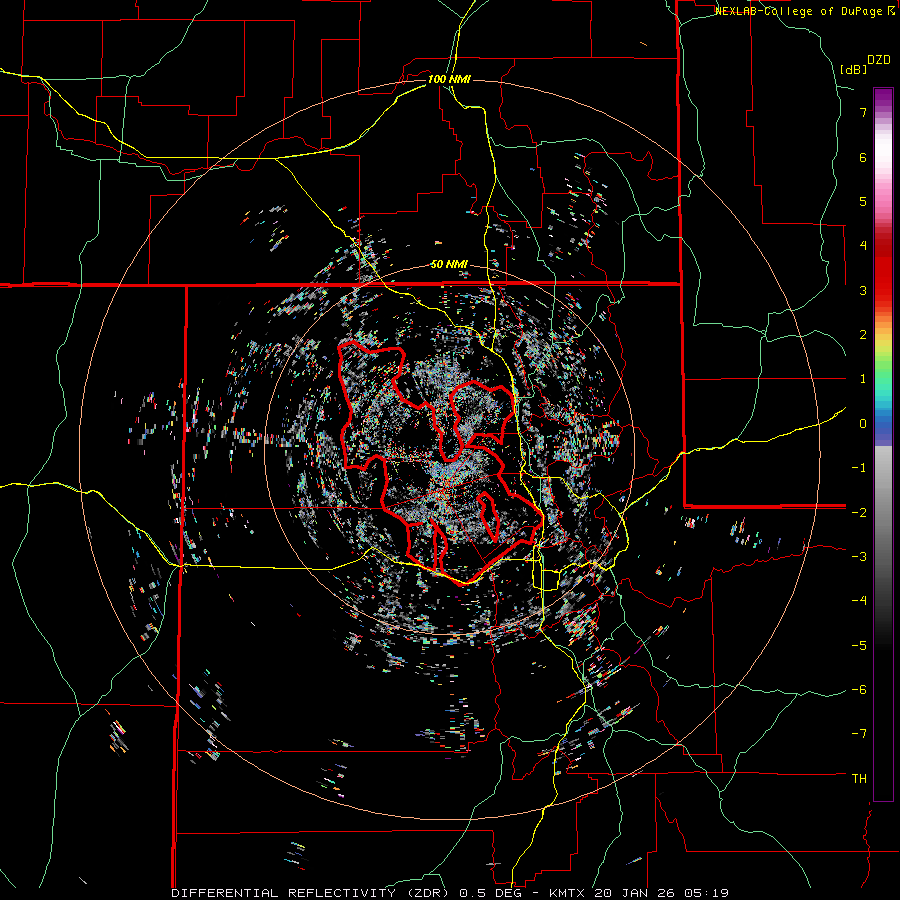This screenshot has height=900, width=900.
Task: Click the [dB] unit label
Action: pyautogui.click(x=854, y=69)
